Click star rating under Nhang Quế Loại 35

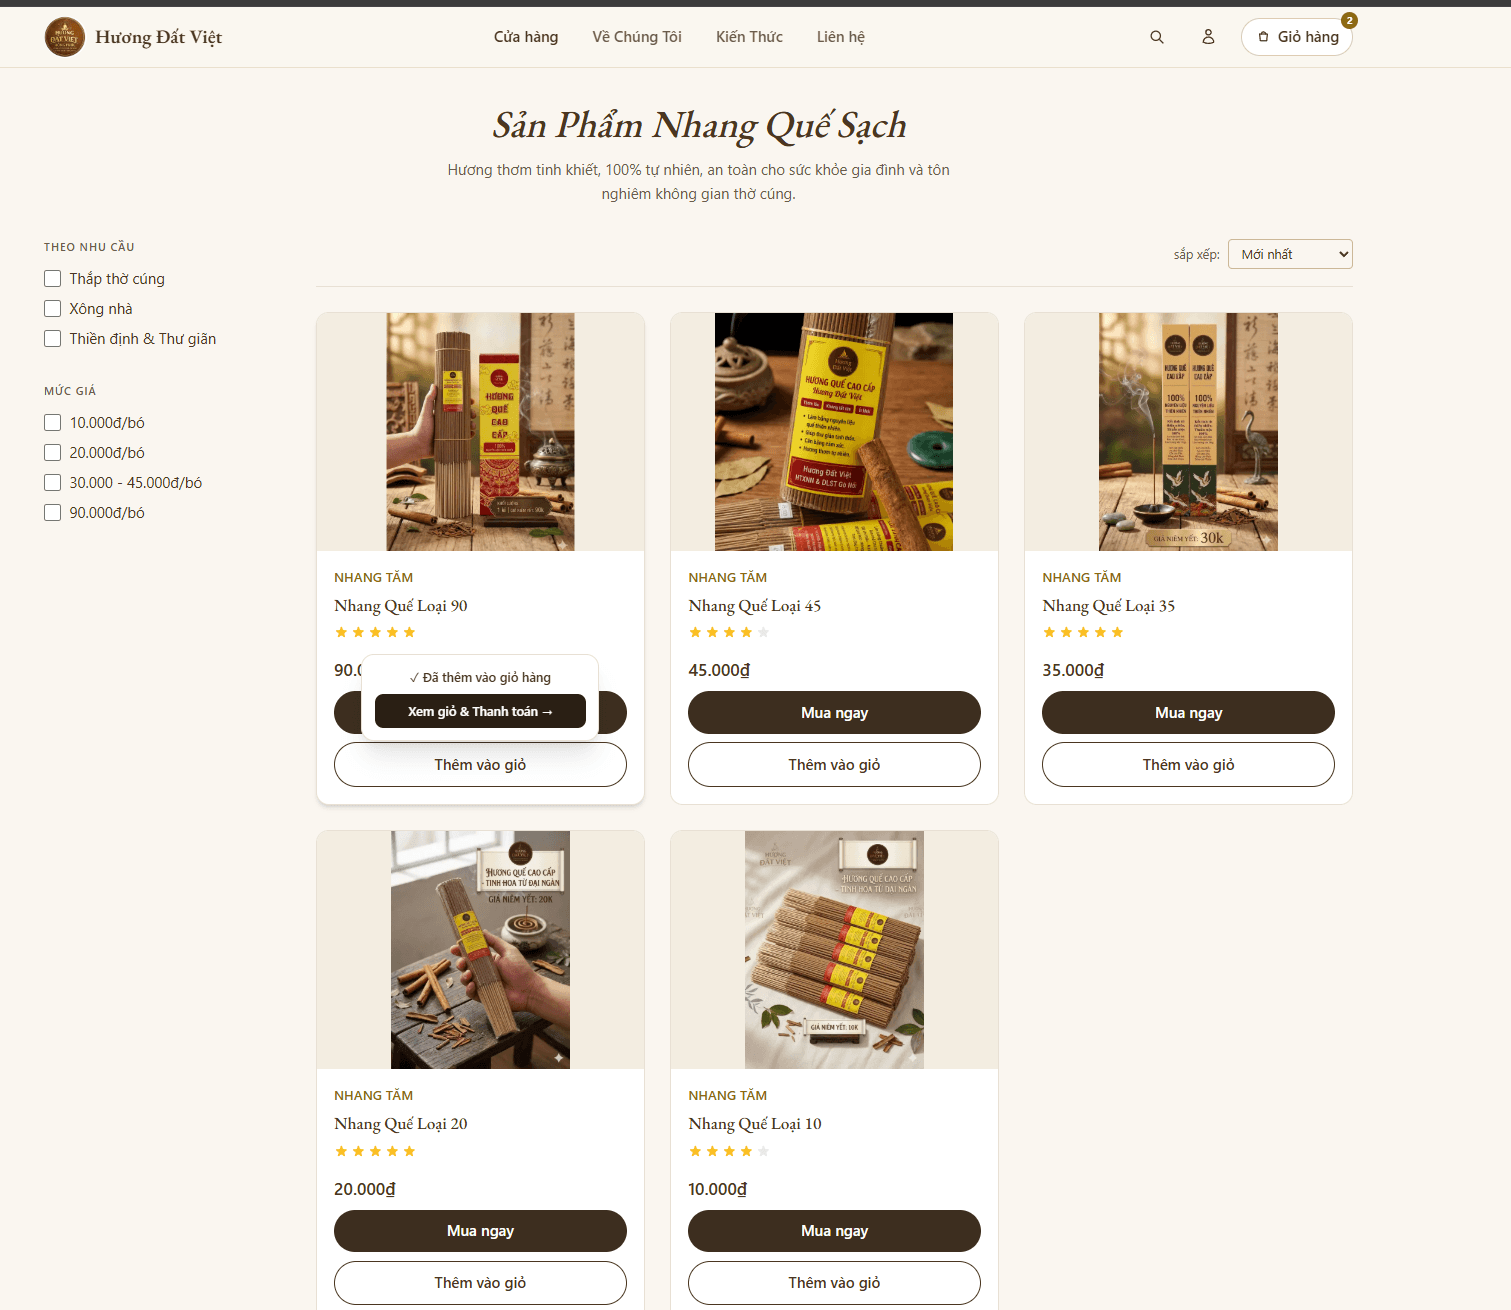[x=1083, y=632]
